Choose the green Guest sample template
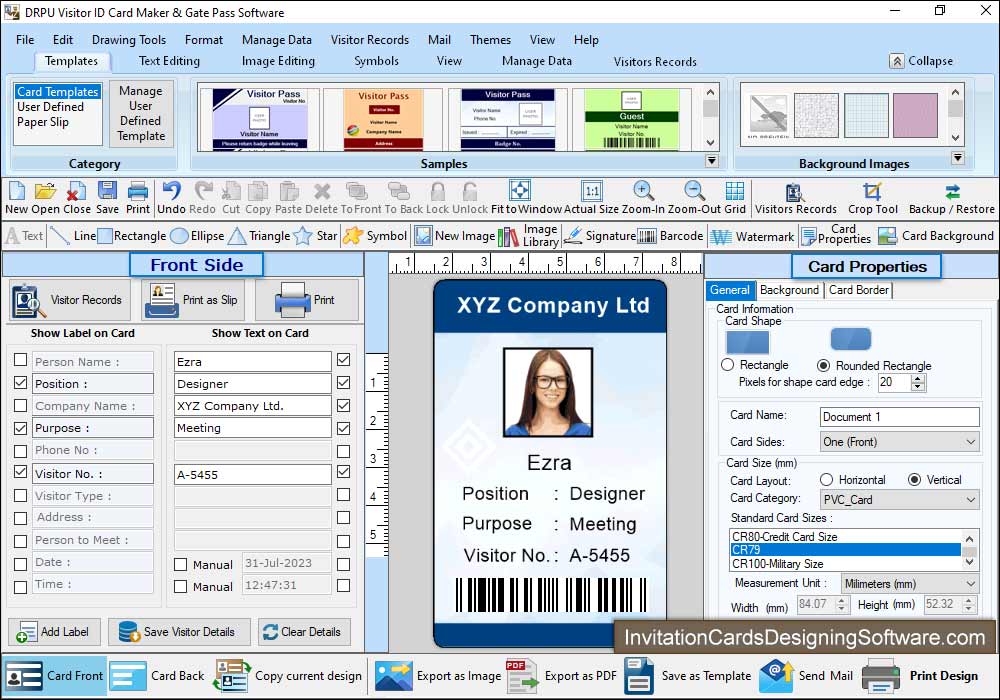 point(631,119)
